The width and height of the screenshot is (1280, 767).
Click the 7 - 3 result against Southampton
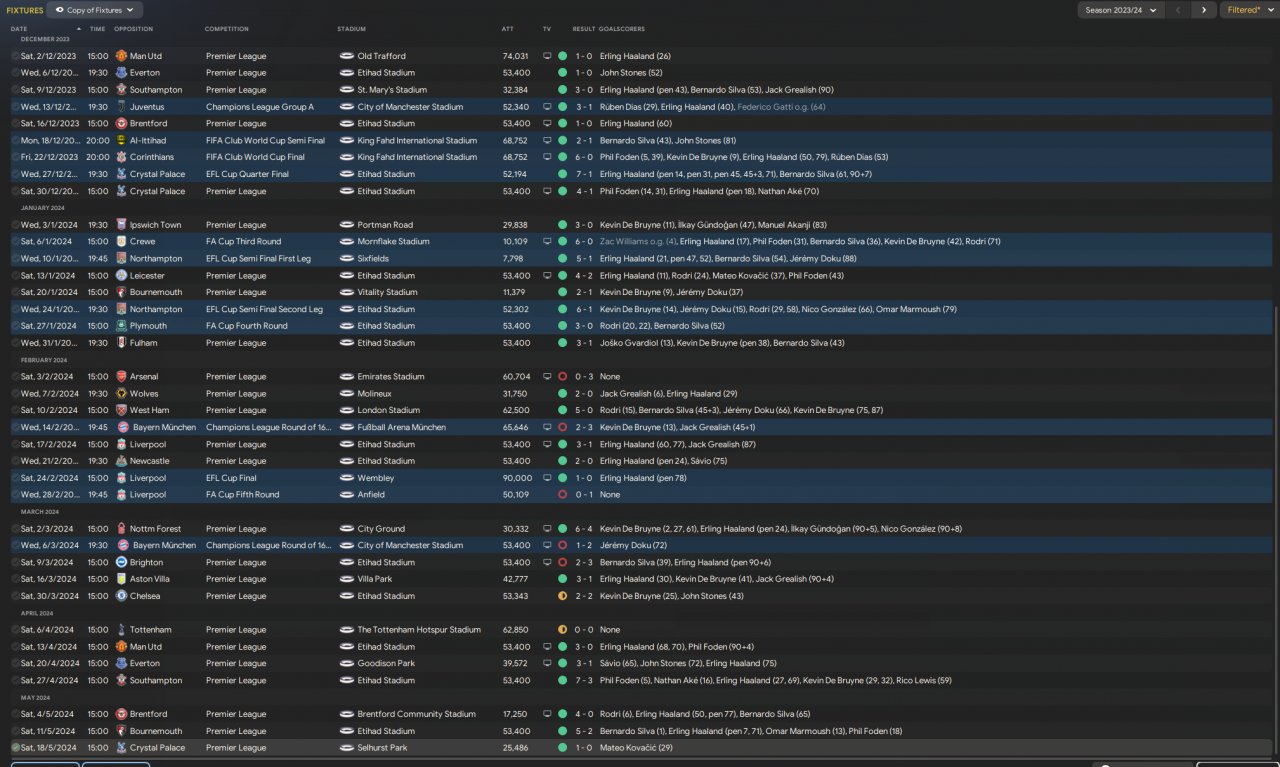coord(584,681)
